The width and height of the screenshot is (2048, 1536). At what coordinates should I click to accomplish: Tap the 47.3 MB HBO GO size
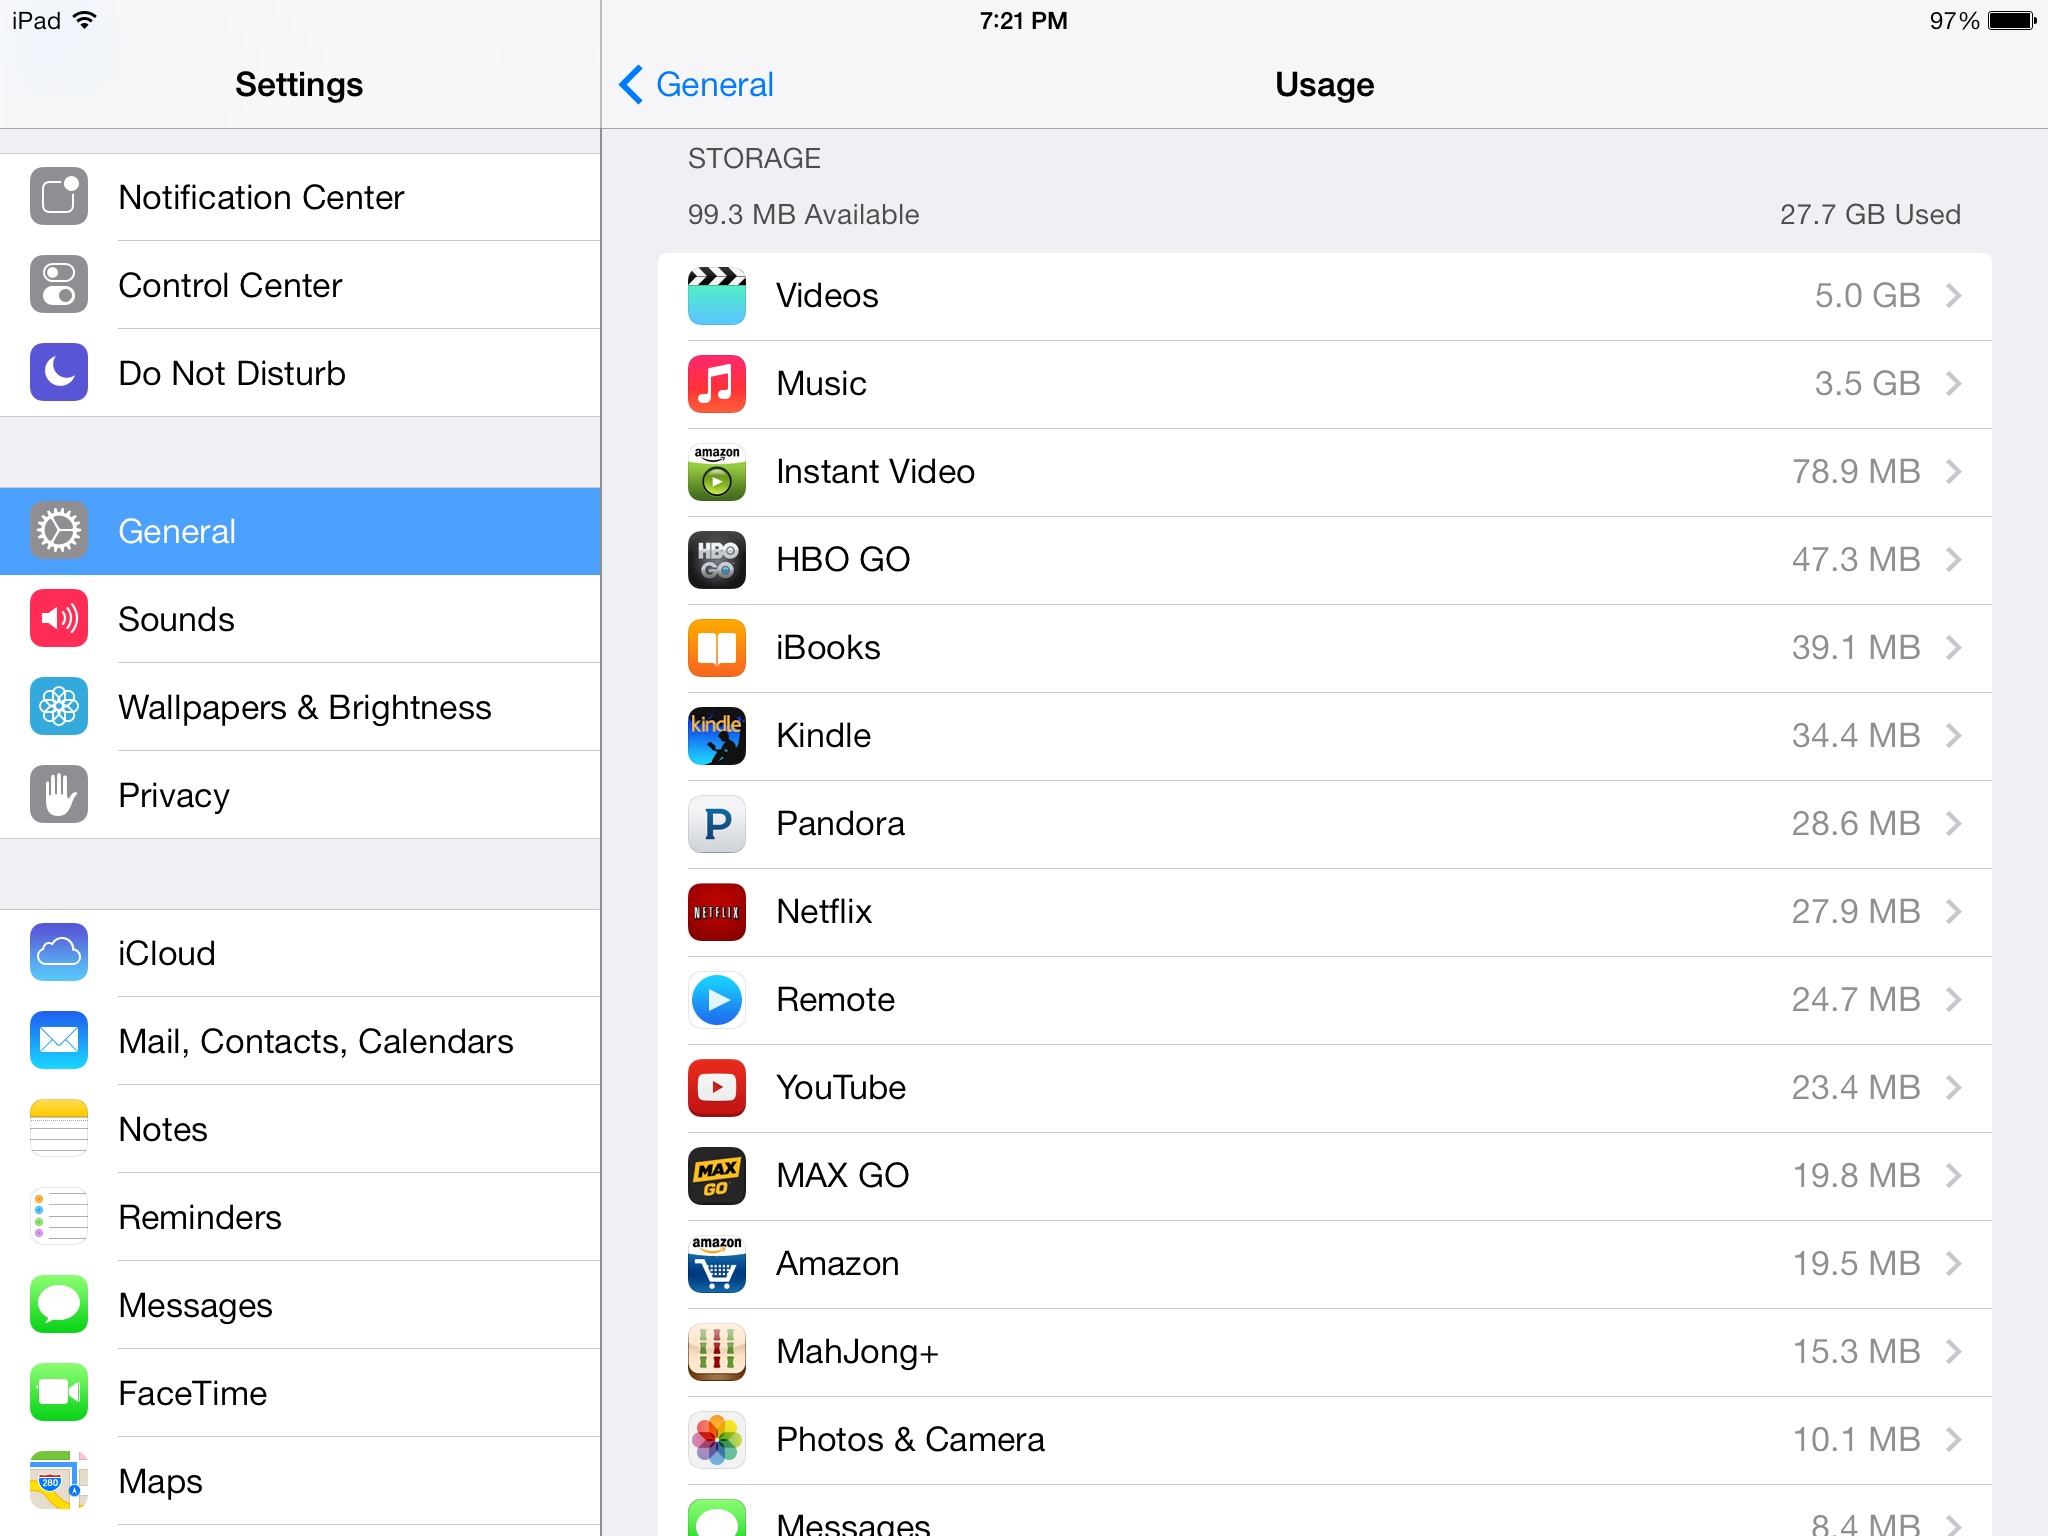[1856, 560]
